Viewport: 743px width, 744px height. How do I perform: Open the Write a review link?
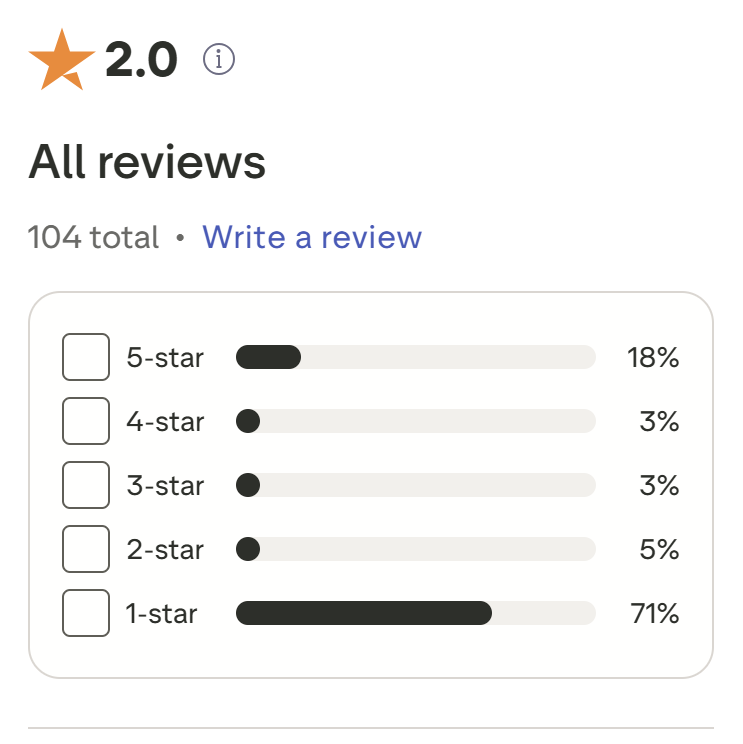(312, 237)
